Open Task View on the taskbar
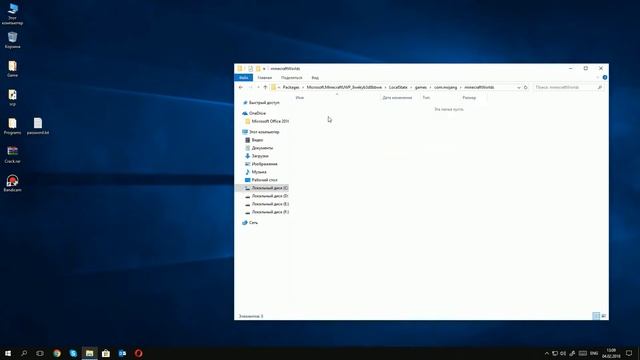The image size is (640, 360). pyautogui.click(x=40, y=353)
